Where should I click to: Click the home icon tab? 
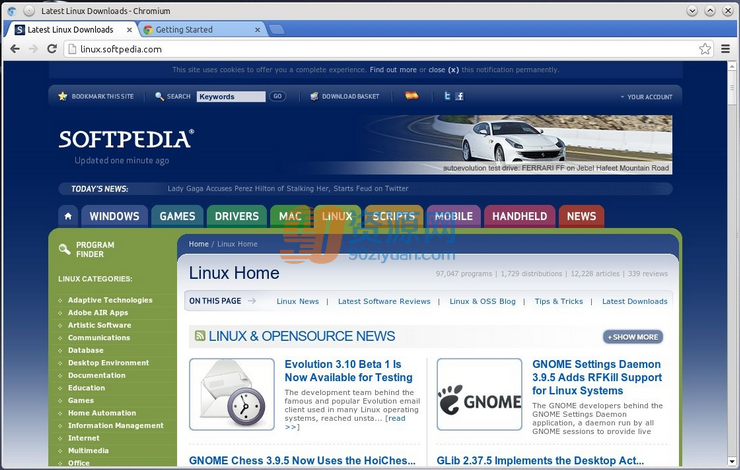click(68, 216)
